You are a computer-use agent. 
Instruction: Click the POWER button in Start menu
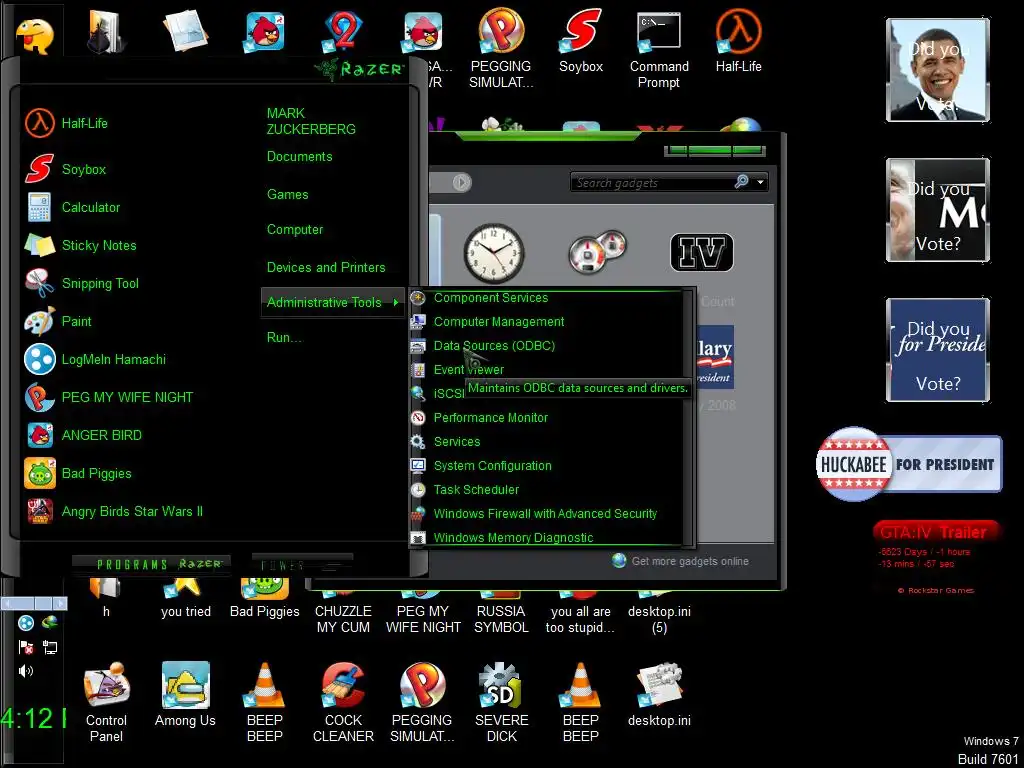tap(302, 566)
